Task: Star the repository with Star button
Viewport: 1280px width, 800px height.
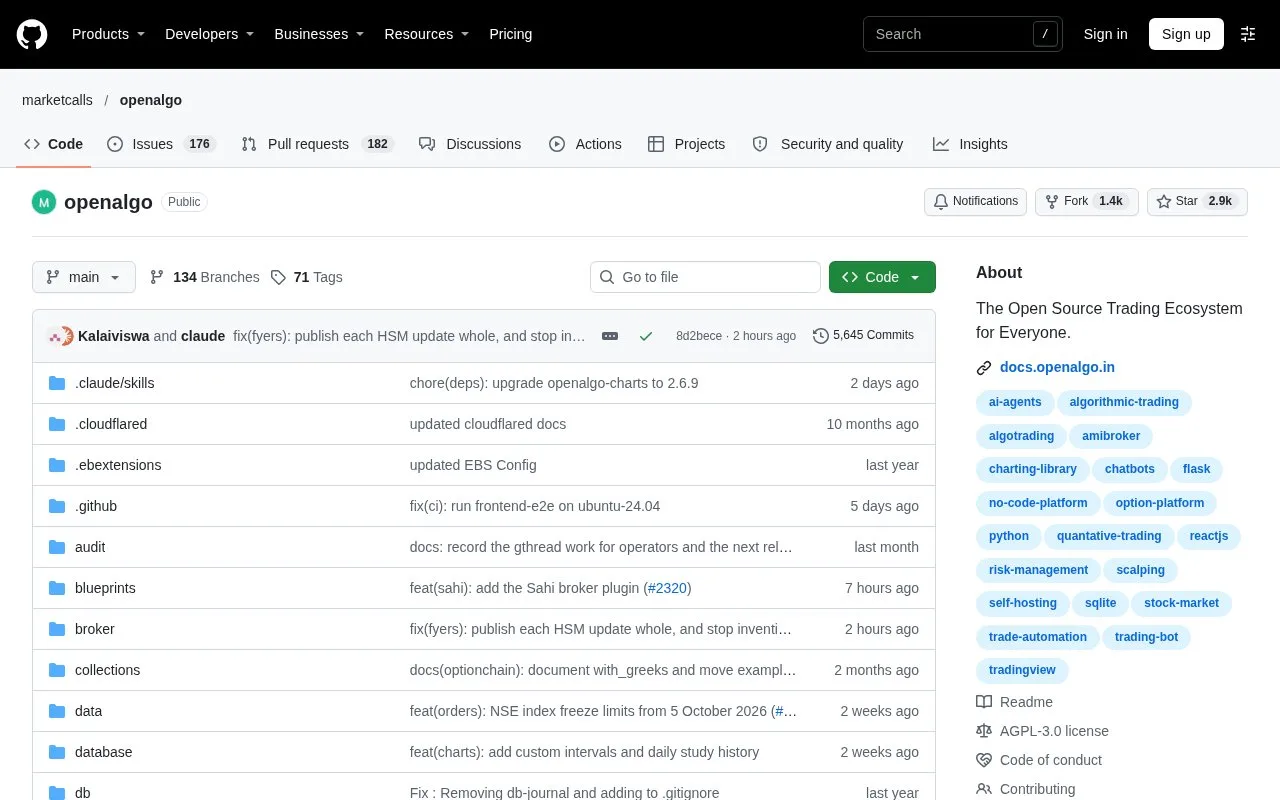Action: pos(1197,202)
